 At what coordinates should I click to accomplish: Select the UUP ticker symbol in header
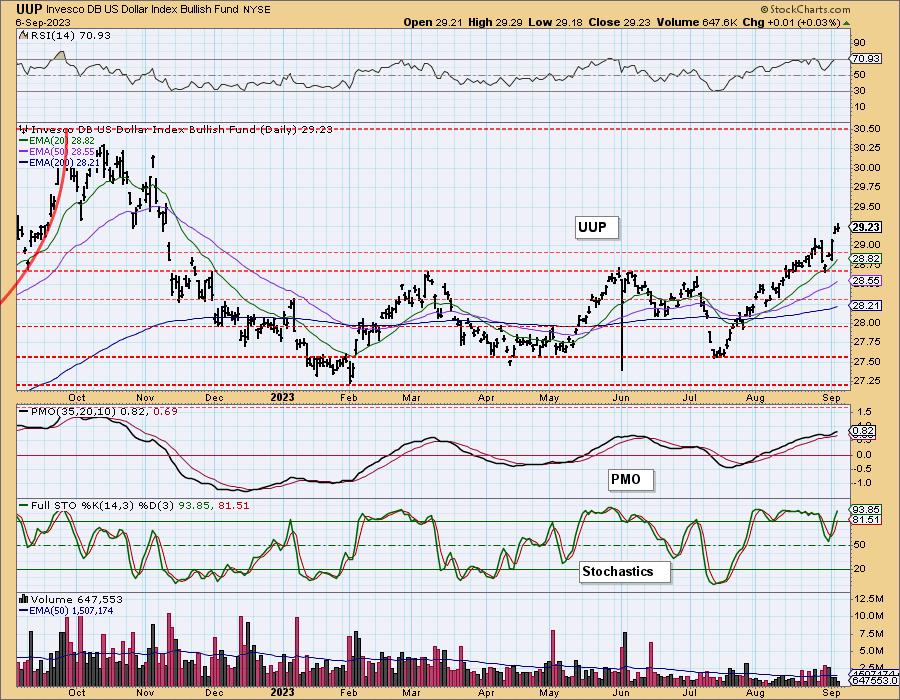click(x=28, y=9)
